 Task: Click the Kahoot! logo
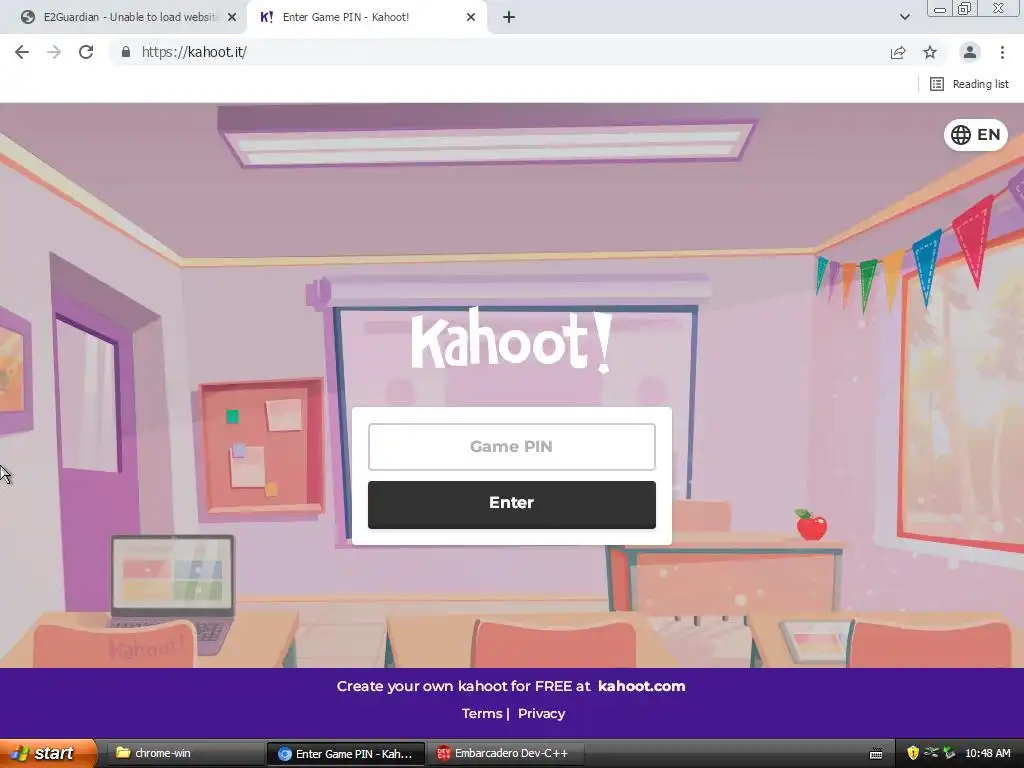coord(512,340)
